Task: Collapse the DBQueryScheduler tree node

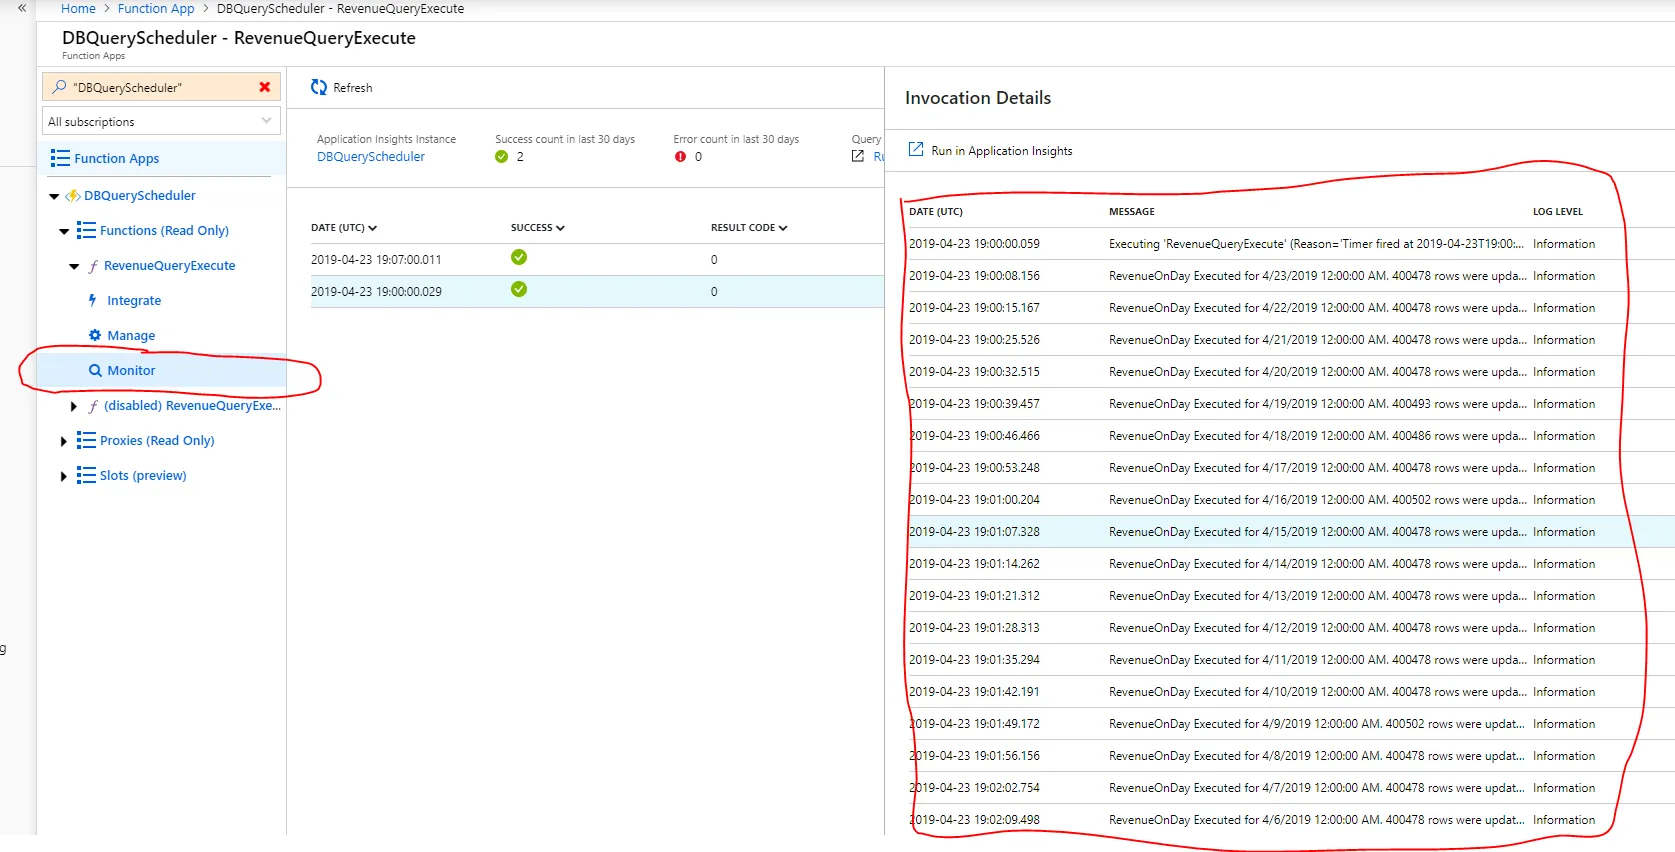Action: pos(54,196)
